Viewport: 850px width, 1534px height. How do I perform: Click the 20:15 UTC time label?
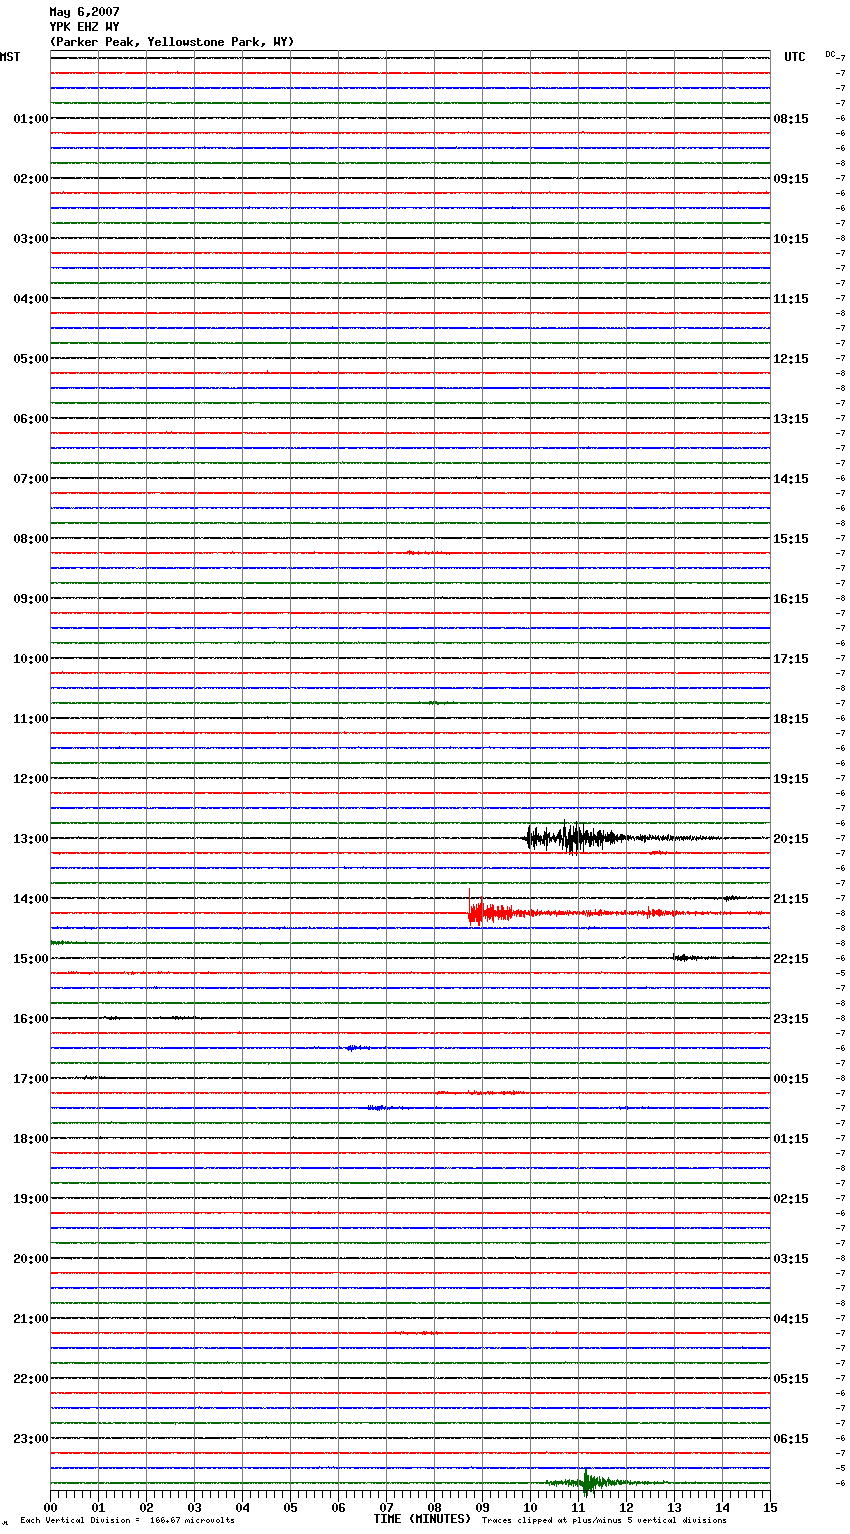click(791, 839)
